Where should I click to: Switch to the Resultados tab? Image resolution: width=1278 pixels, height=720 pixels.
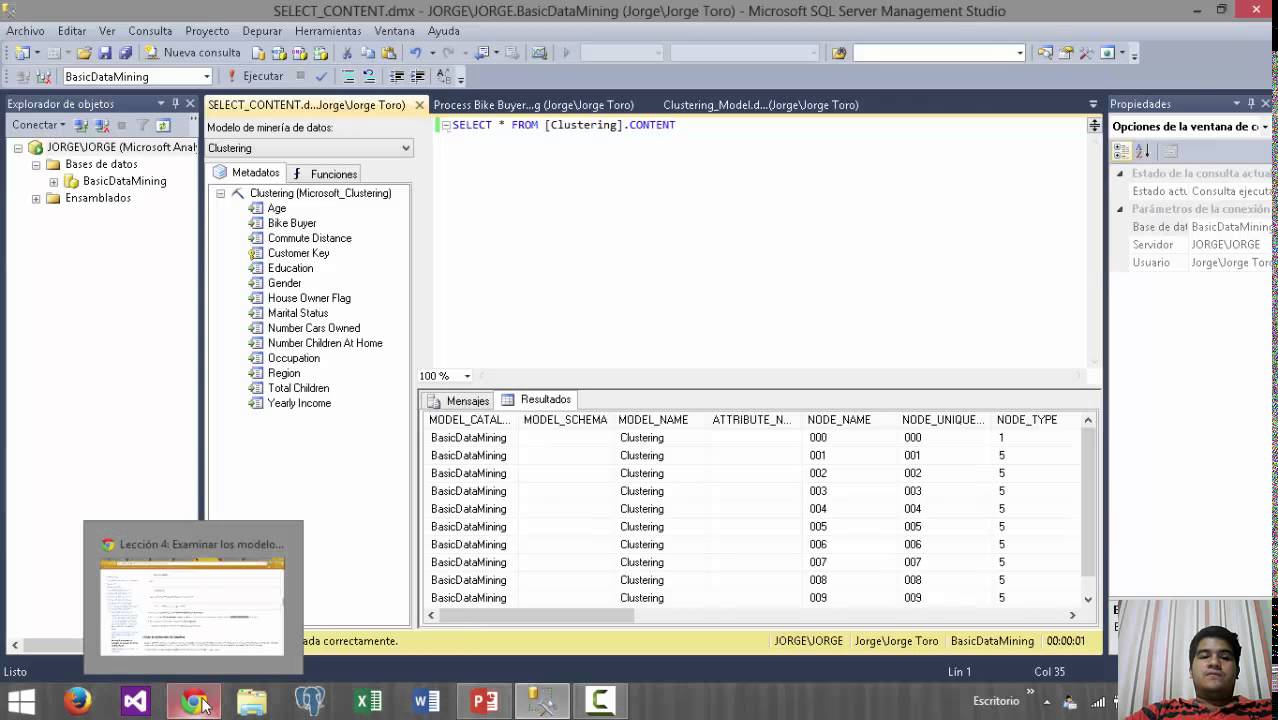(x=536, y=399)
